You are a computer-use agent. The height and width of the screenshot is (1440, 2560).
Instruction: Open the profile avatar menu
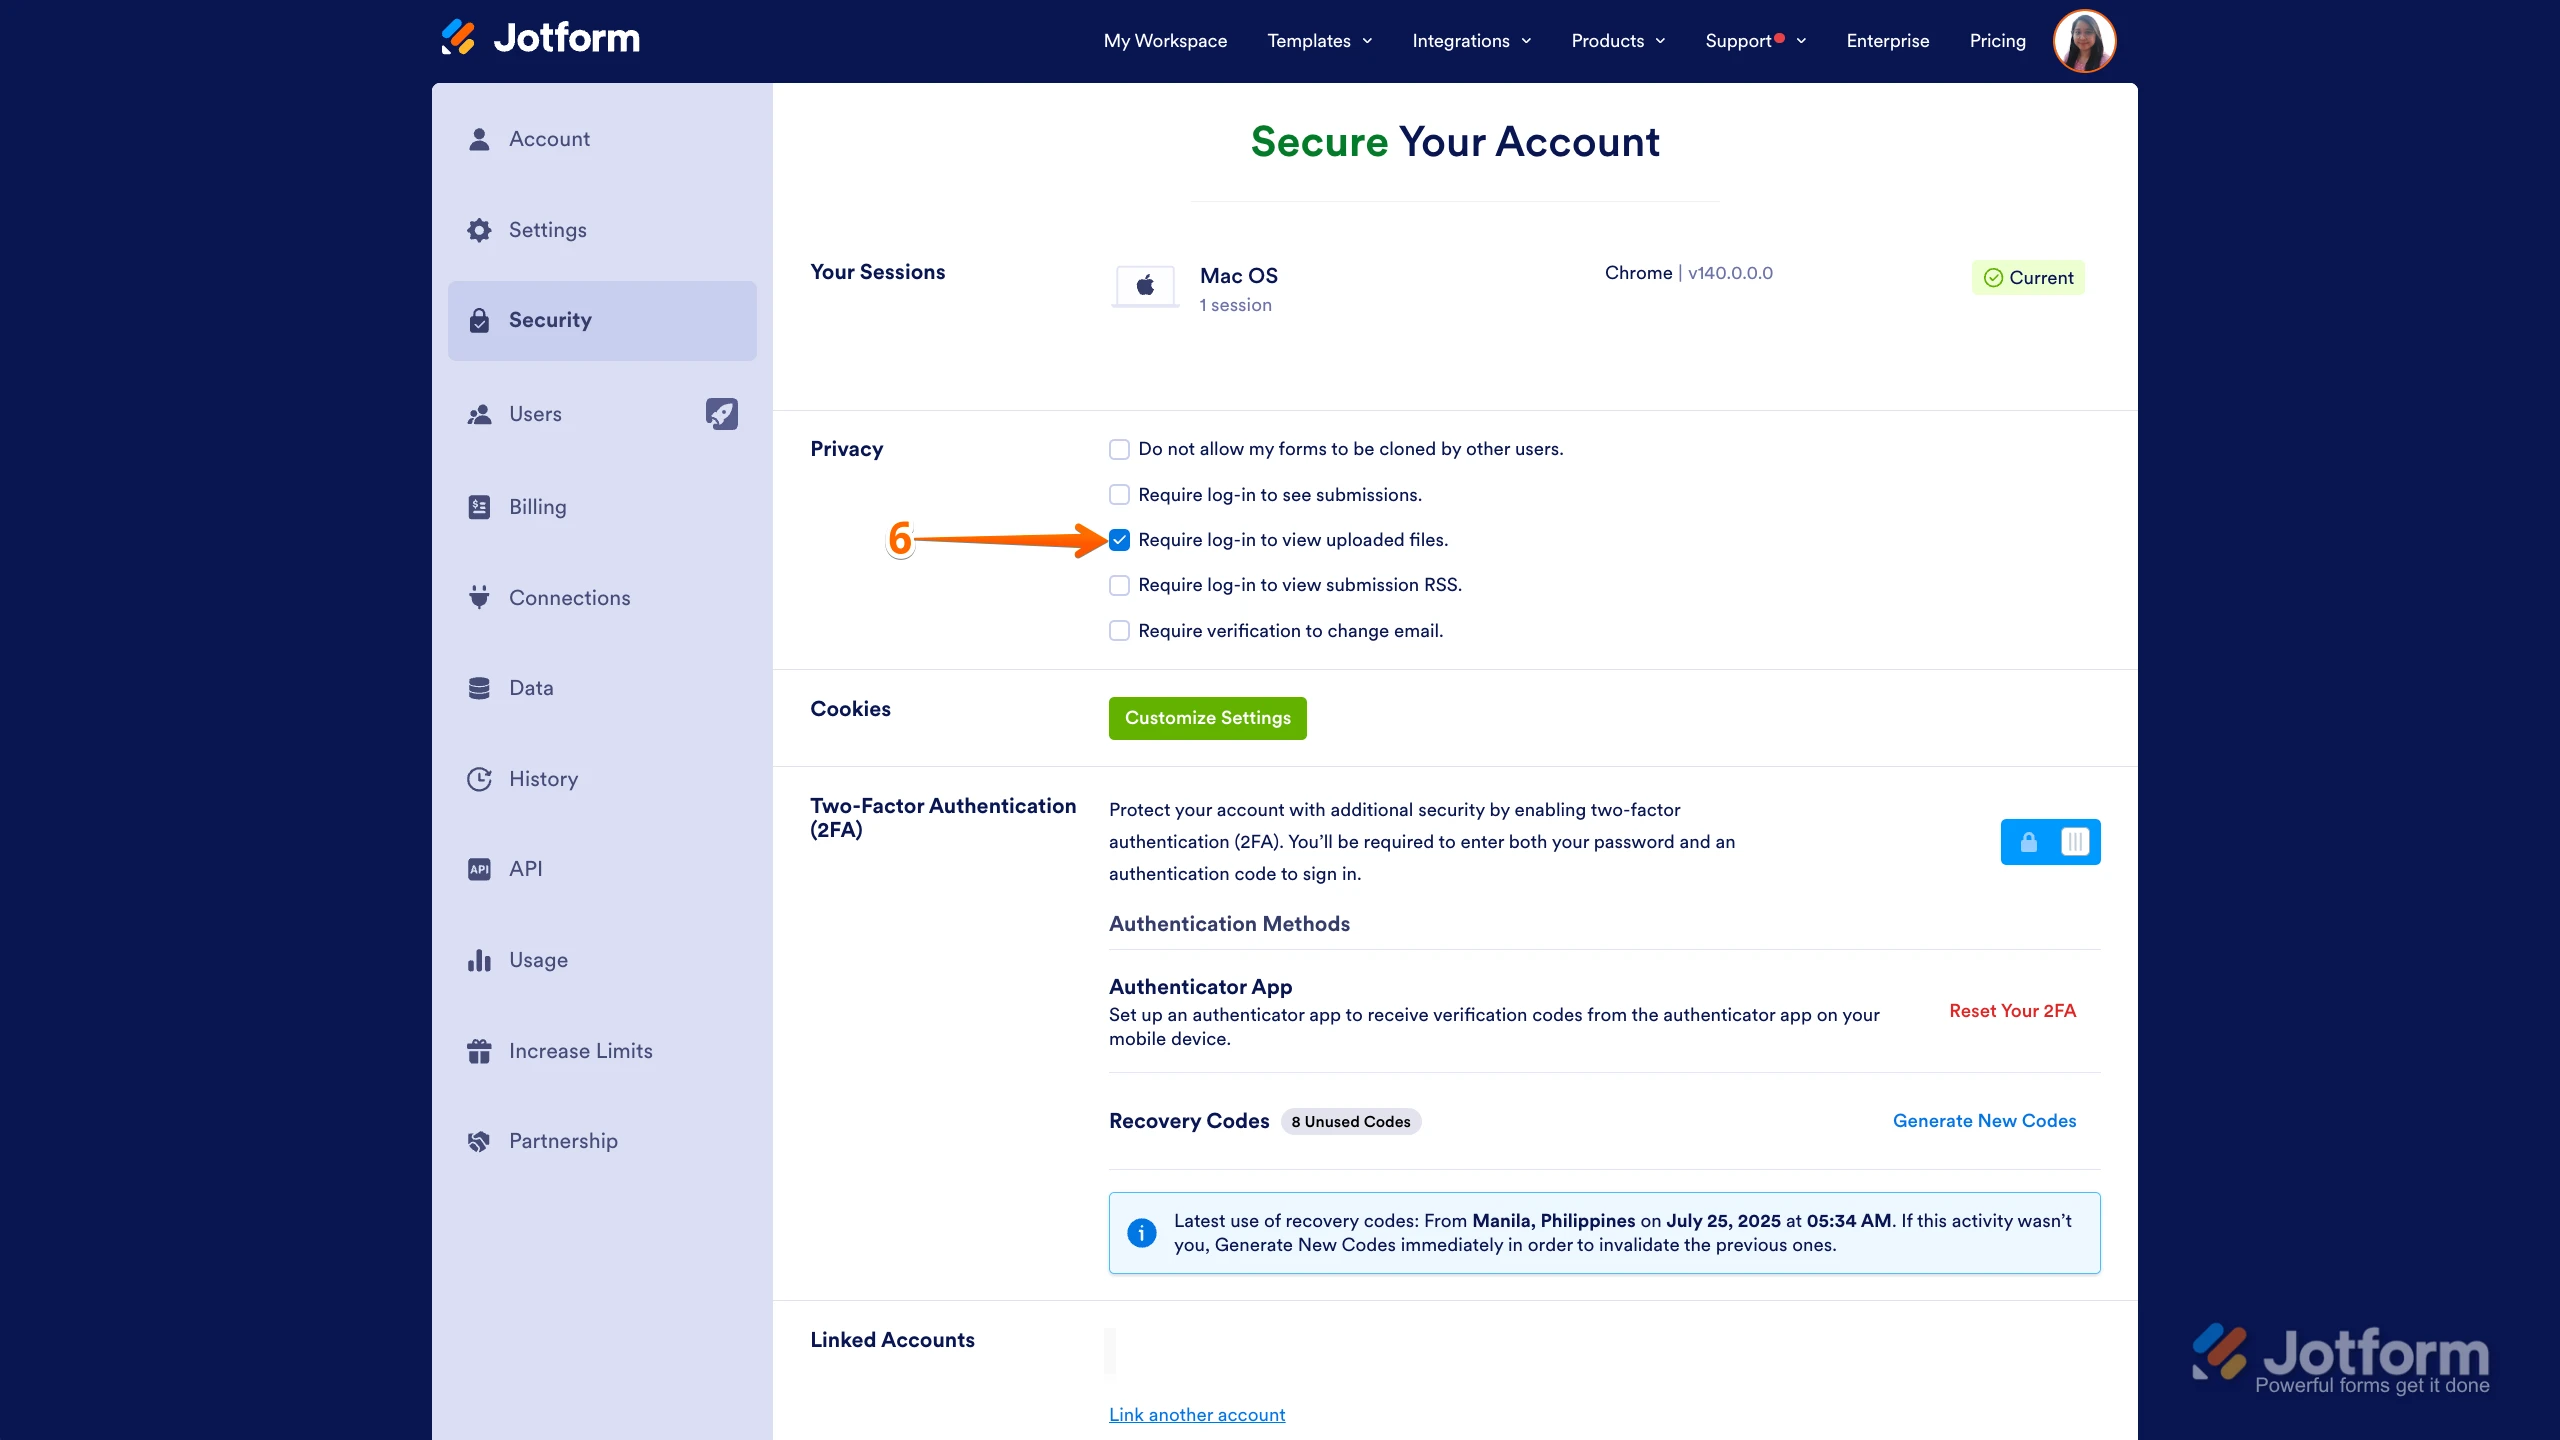[2085, 40]
